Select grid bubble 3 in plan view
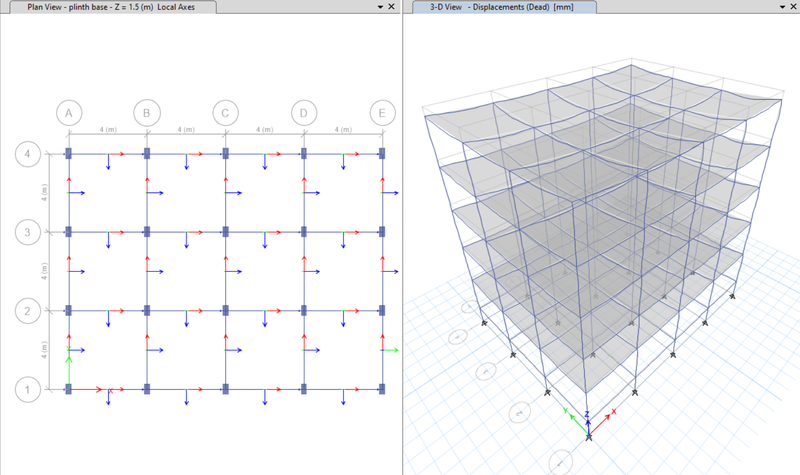 28,233
